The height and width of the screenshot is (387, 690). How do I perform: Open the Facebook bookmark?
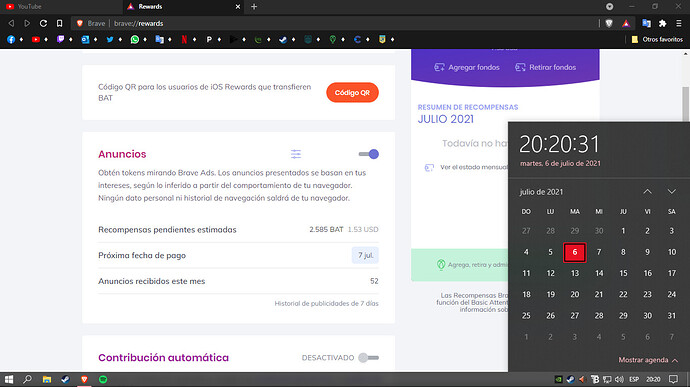coord(11,40)
